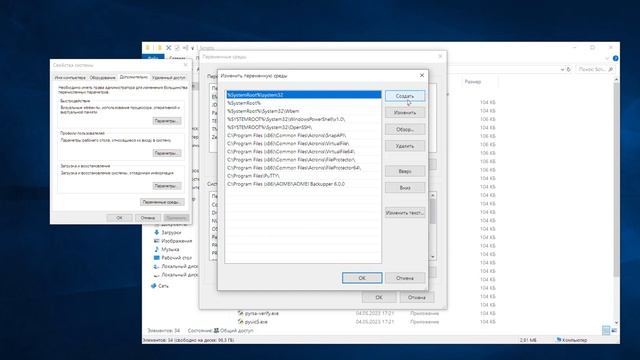640x360 pixels.
Task: Click the Explorer file list scrollbar up arrow
Action: click(x=616, y=80)
